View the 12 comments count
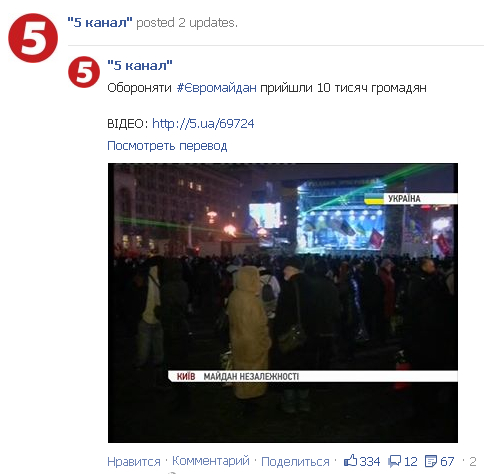 coord(411,462)
